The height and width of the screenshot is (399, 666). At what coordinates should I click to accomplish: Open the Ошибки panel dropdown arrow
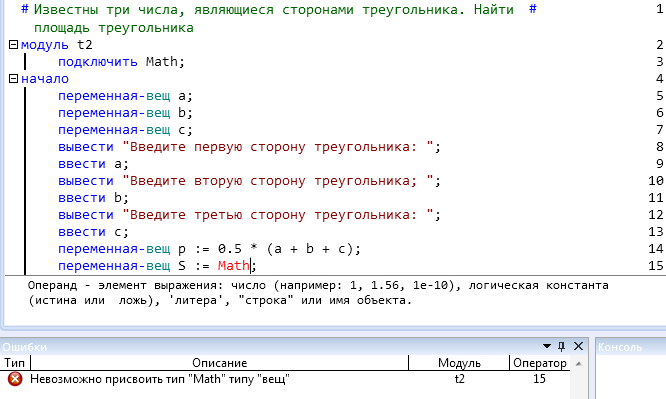(547, 346)
